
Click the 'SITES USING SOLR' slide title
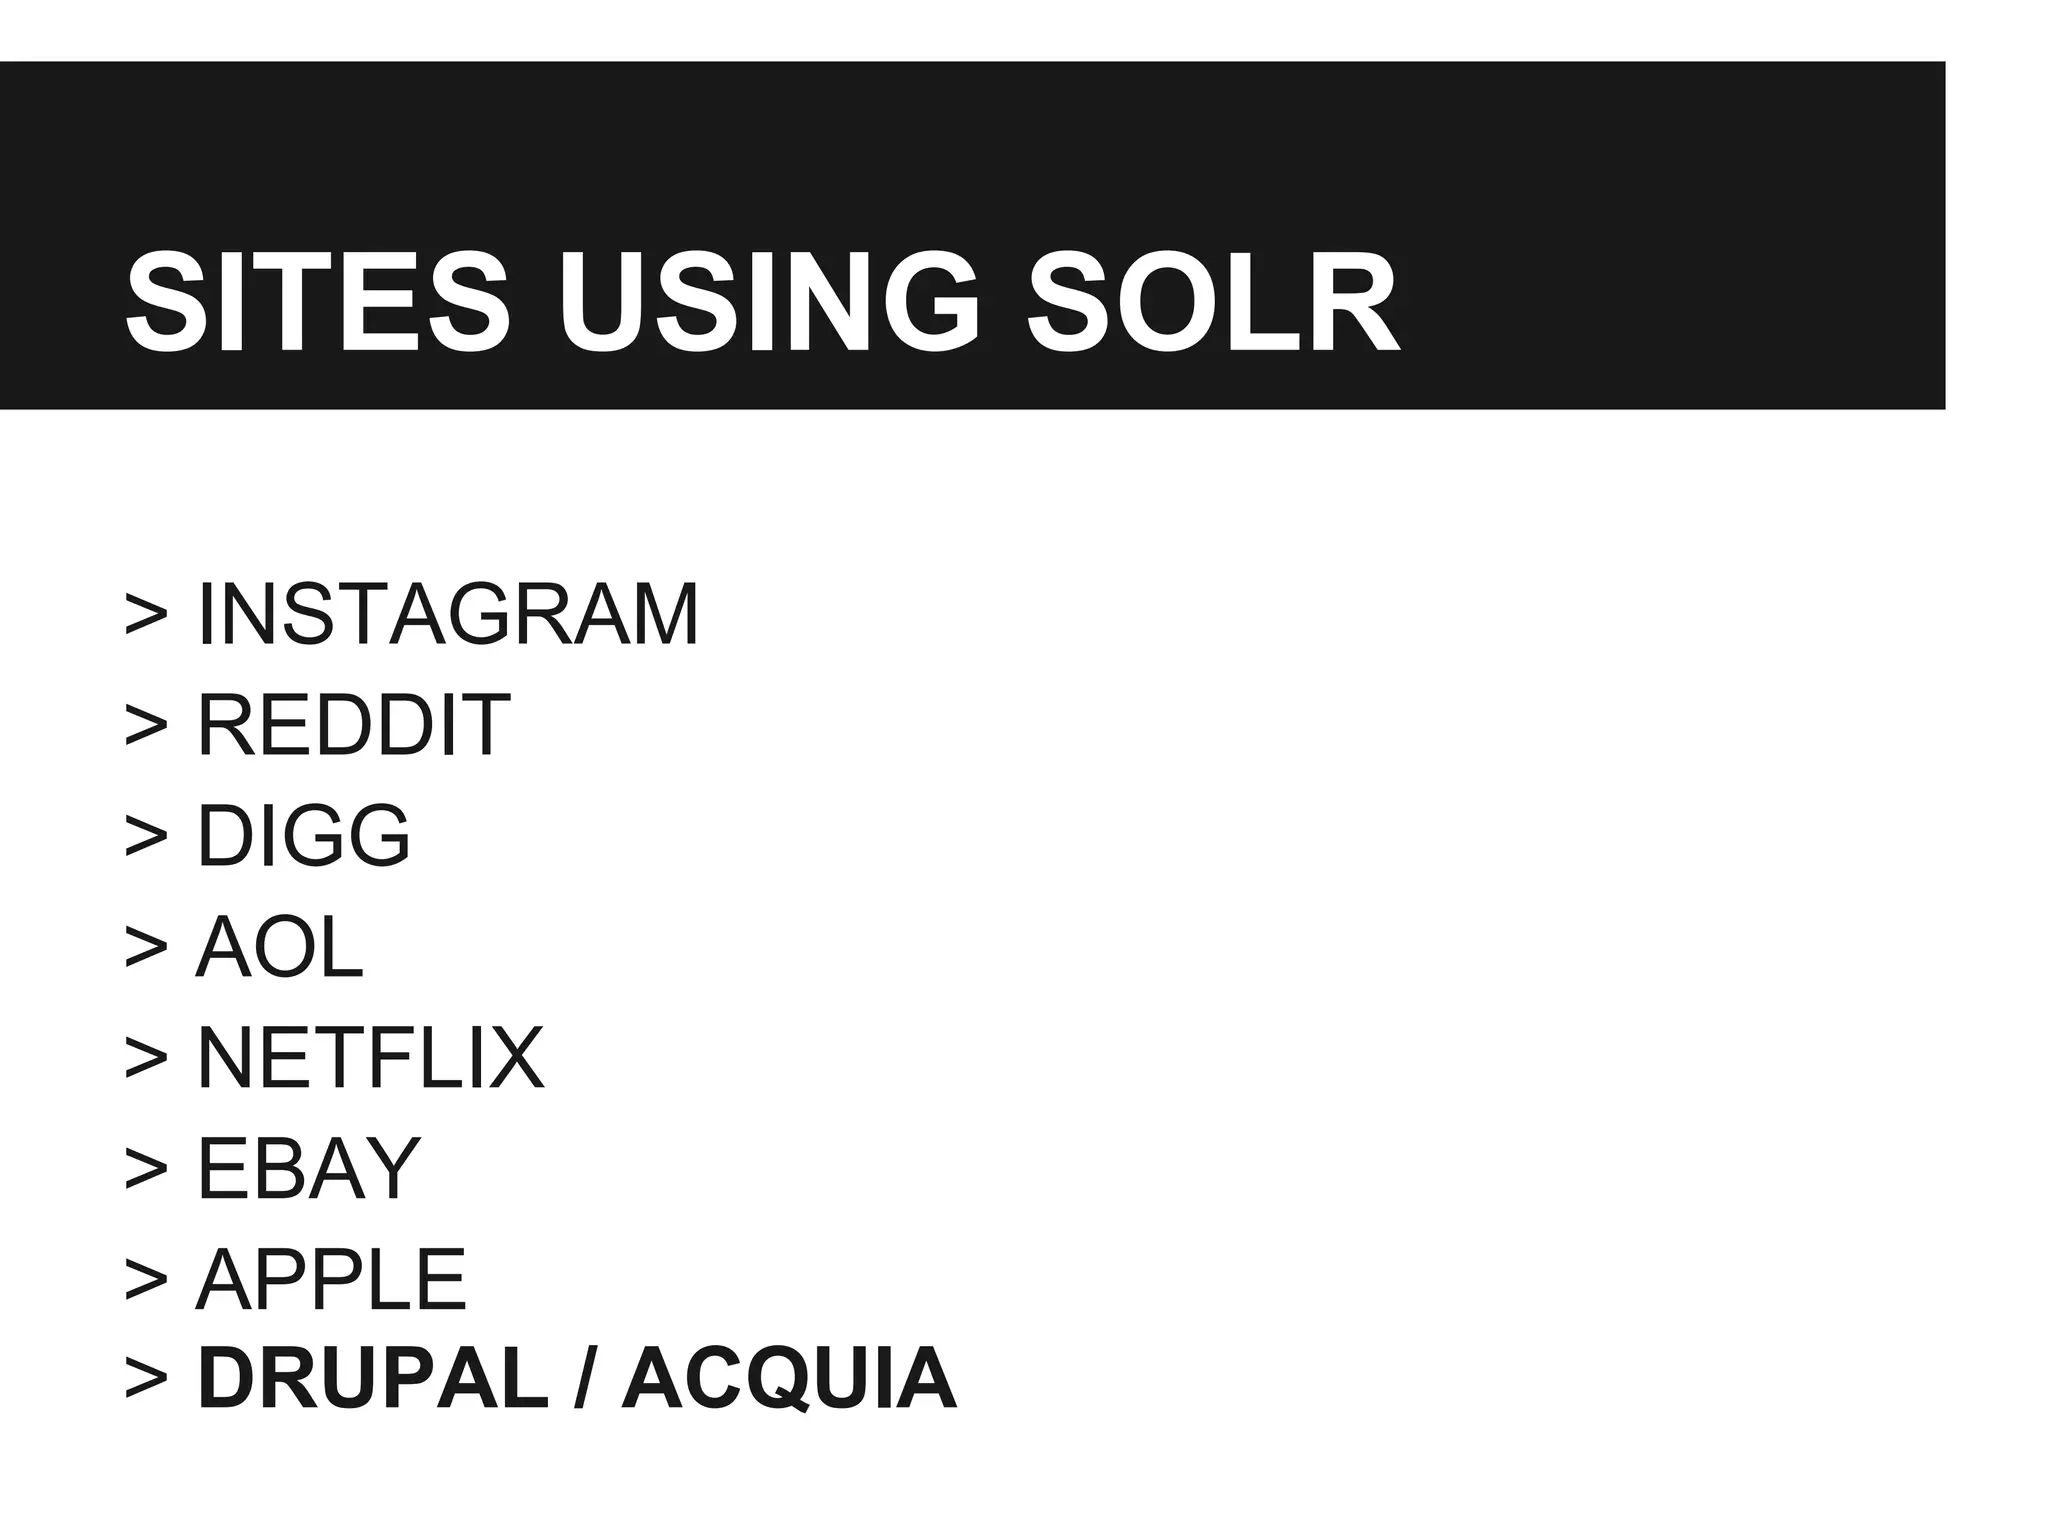click(x=761, y=302)
